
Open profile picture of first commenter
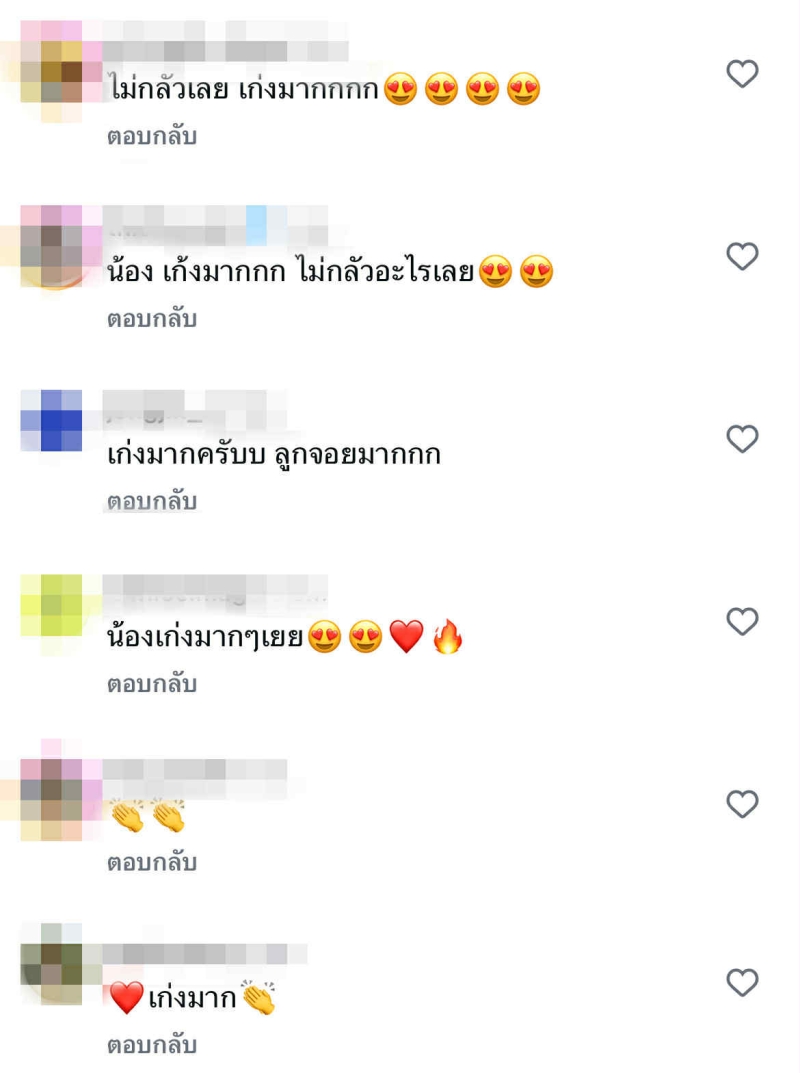pyautogui.click(x=51, y=72)
